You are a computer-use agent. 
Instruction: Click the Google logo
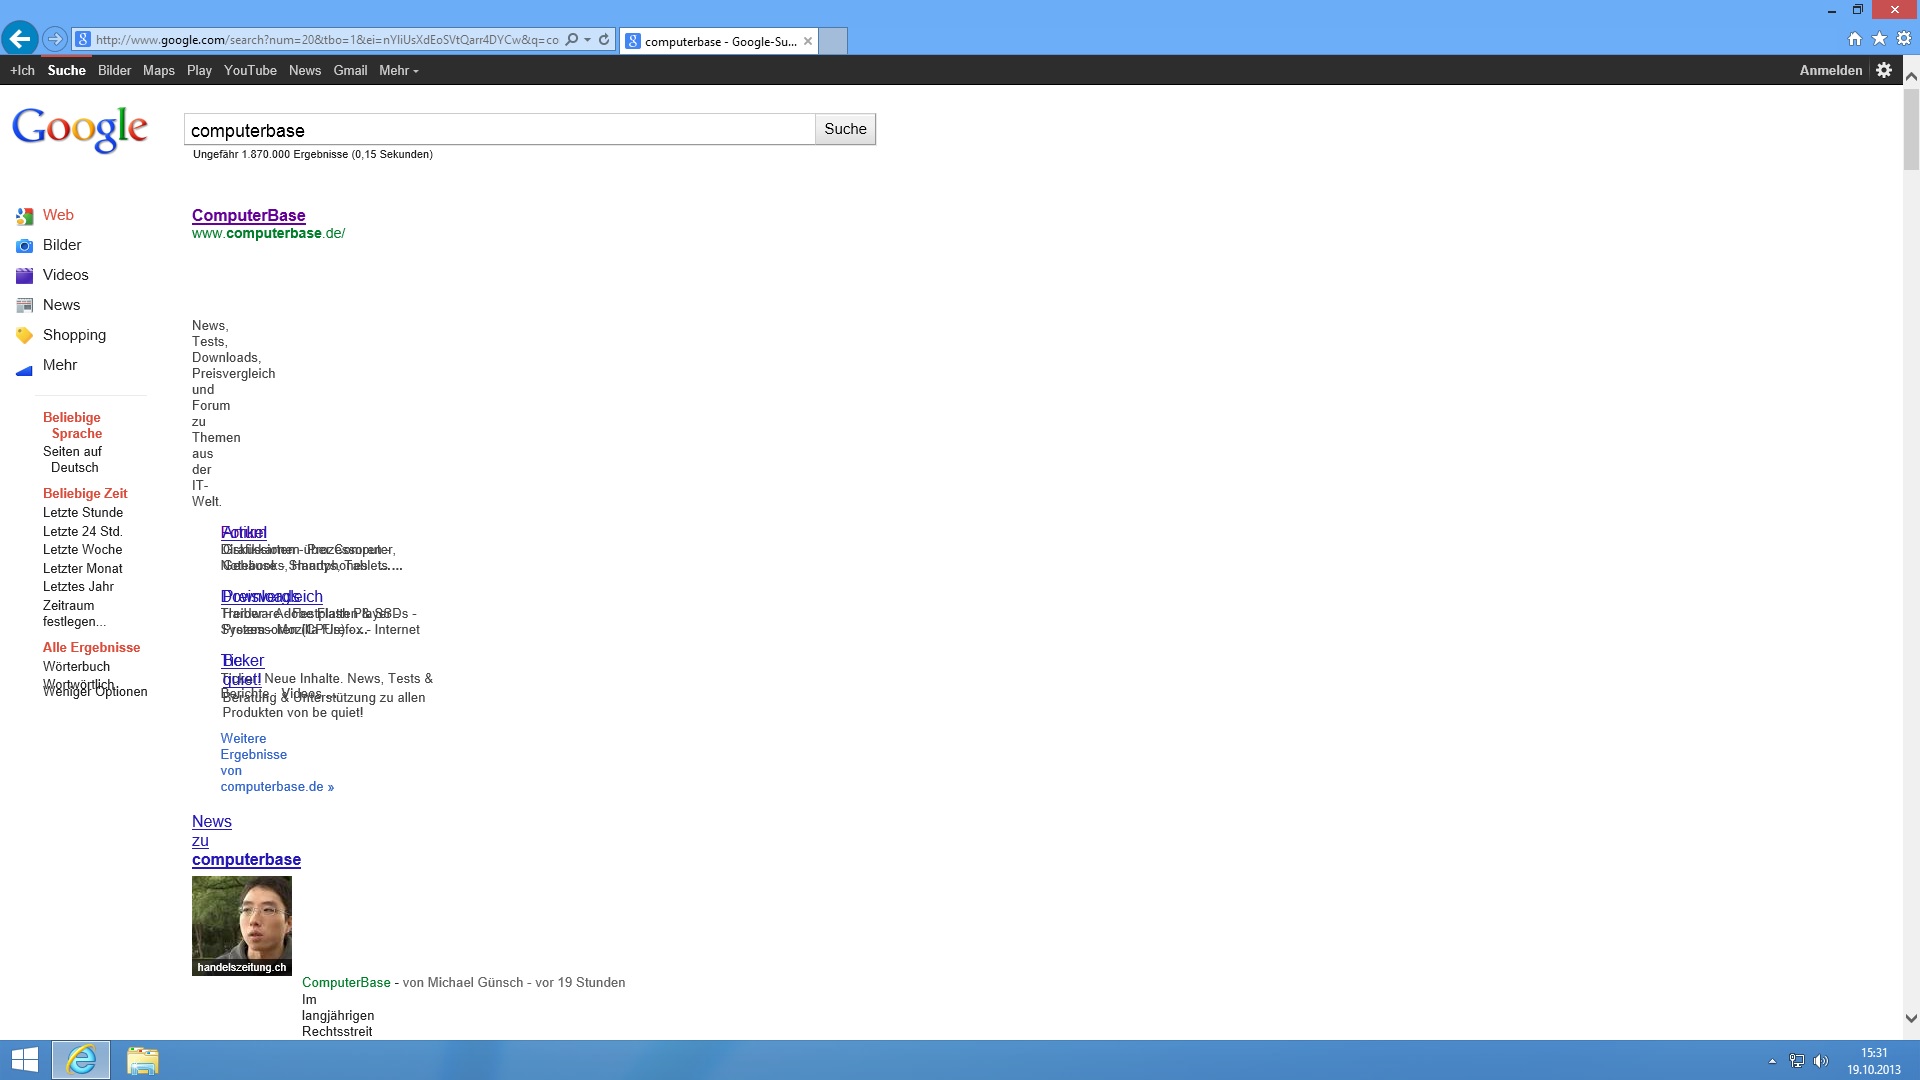point(80,129)
